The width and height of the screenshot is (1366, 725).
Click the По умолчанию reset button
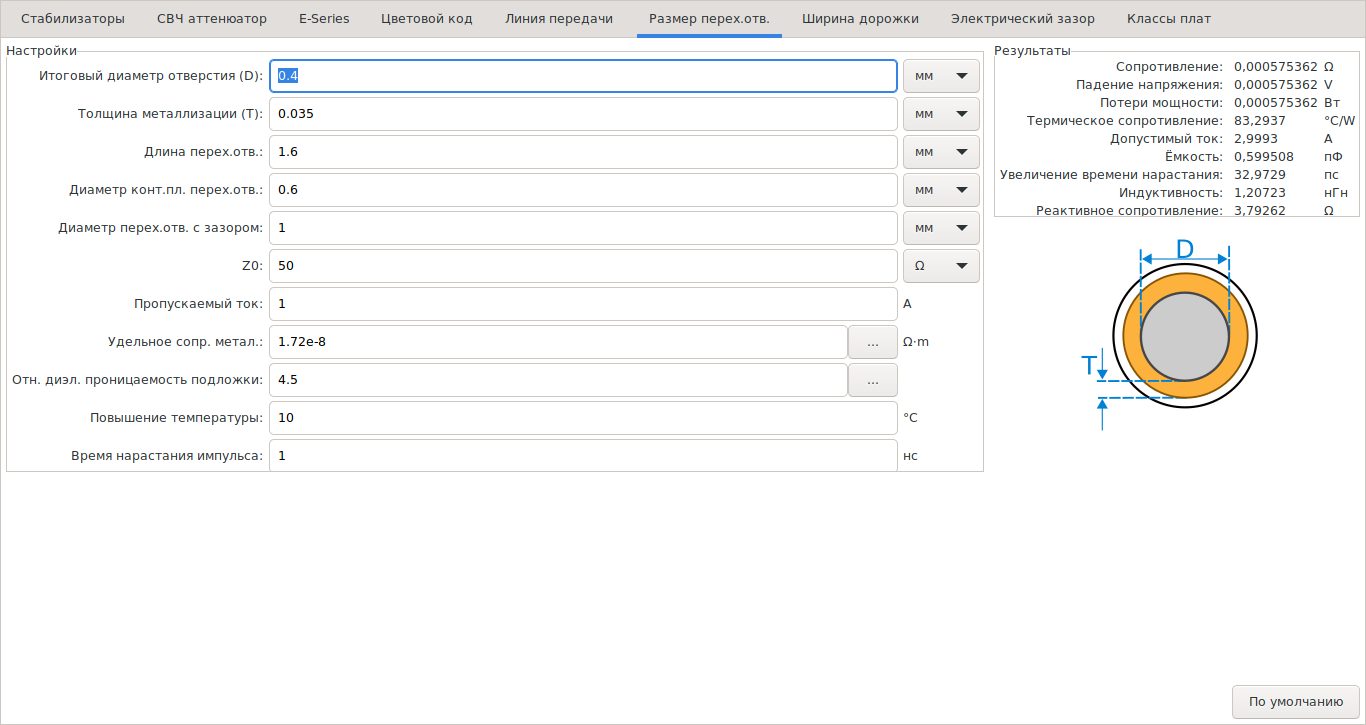click(x=1295, y=701)
